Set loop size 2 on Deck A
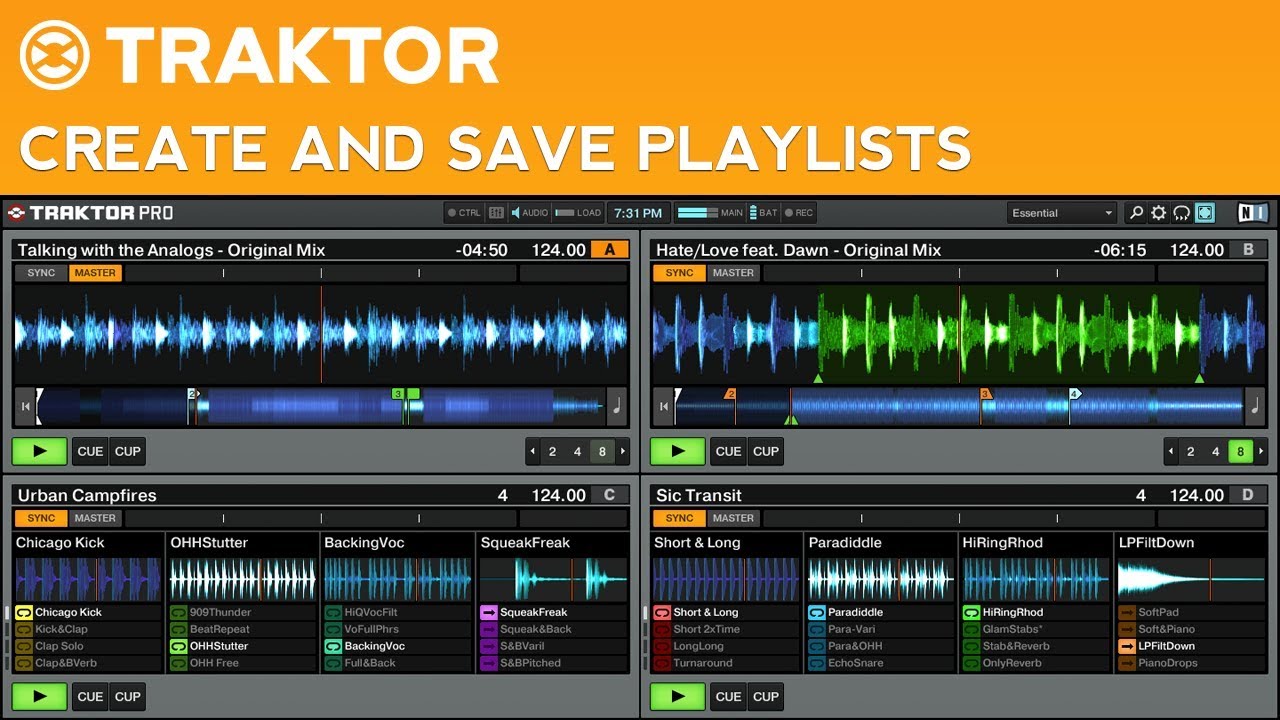The image size is (1280, 720). click(552, 451)
